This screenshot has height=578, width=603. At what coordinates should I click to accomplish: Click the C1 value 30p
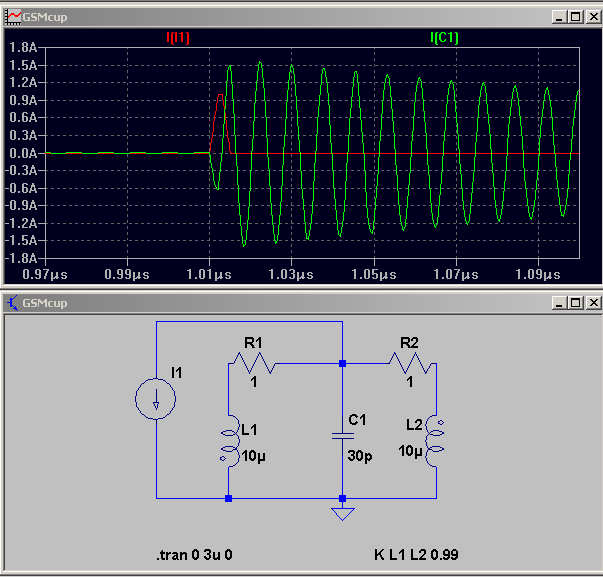360,456
